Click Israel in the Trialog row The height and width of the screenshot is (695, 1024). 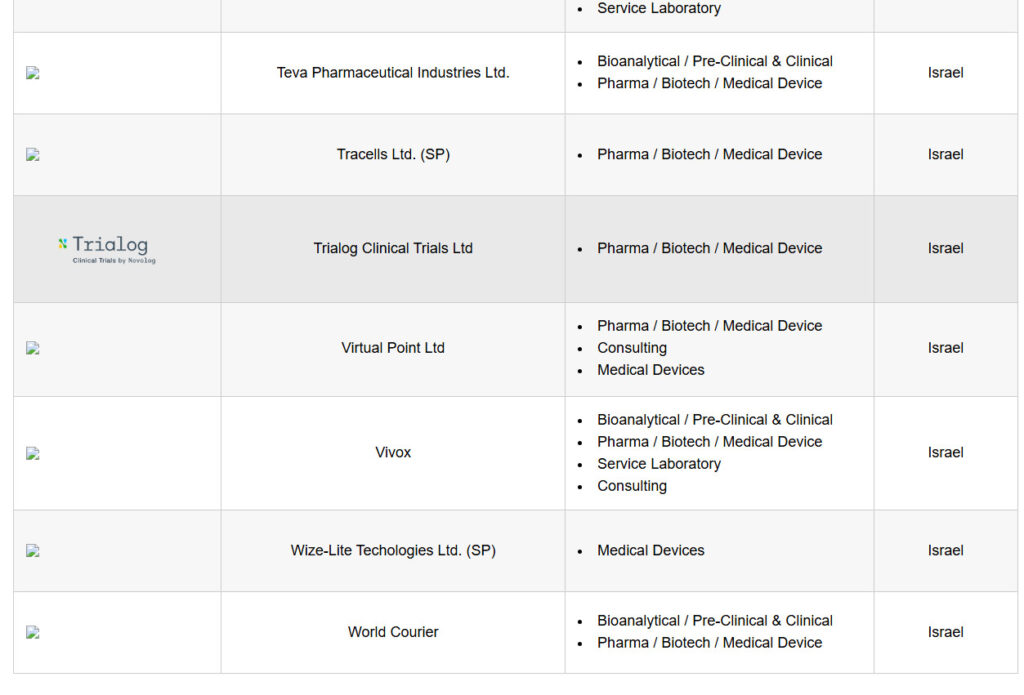[946, 248]
